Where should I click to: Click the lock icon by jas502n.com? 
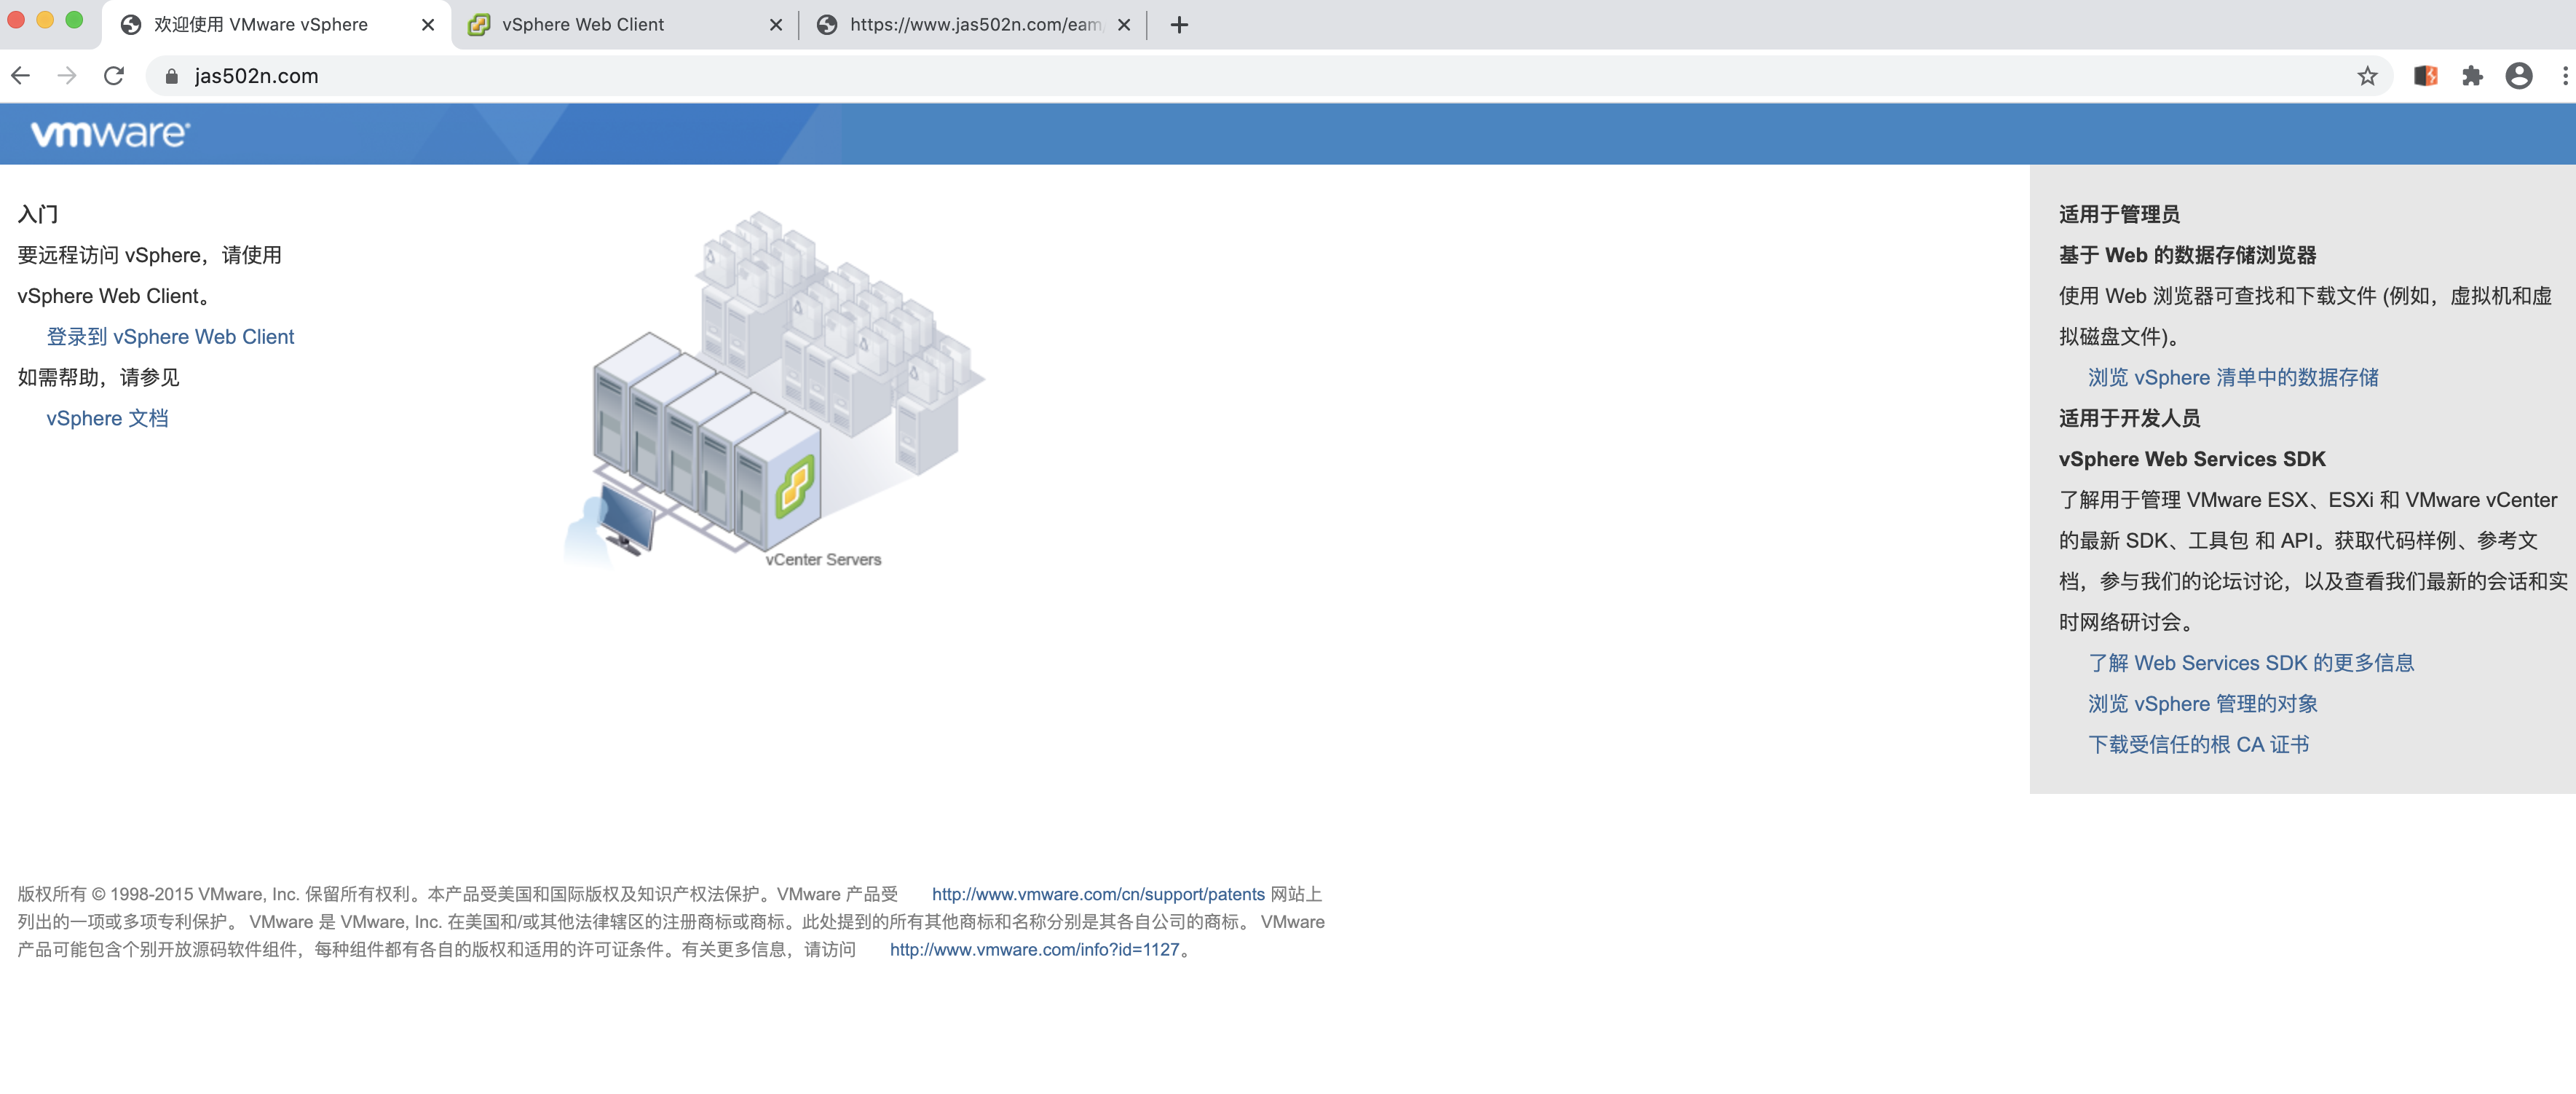[172, 76]
